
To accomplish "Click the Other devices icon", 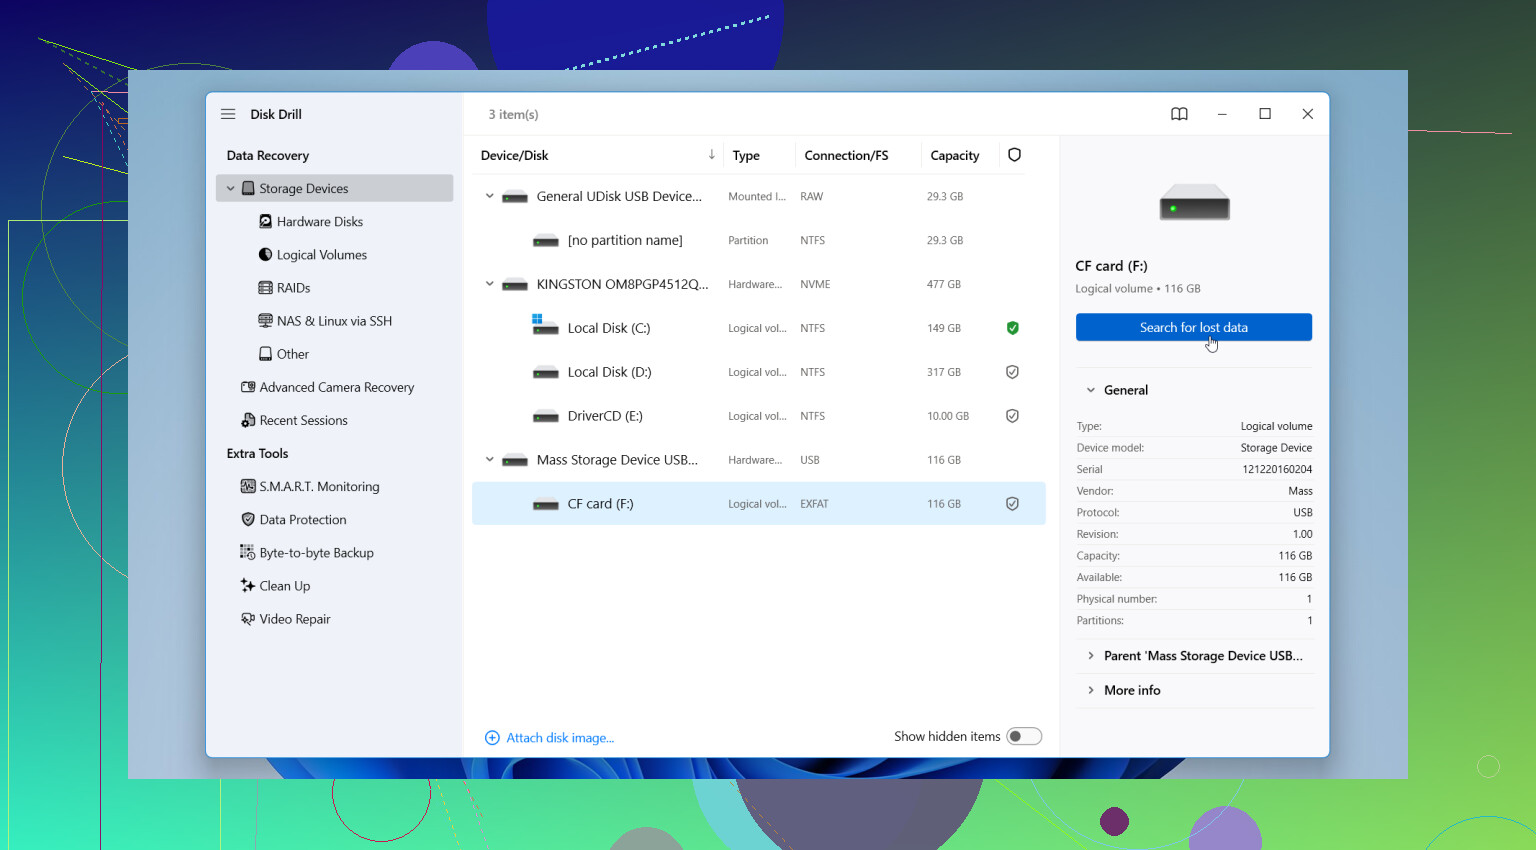I will 265,353.
